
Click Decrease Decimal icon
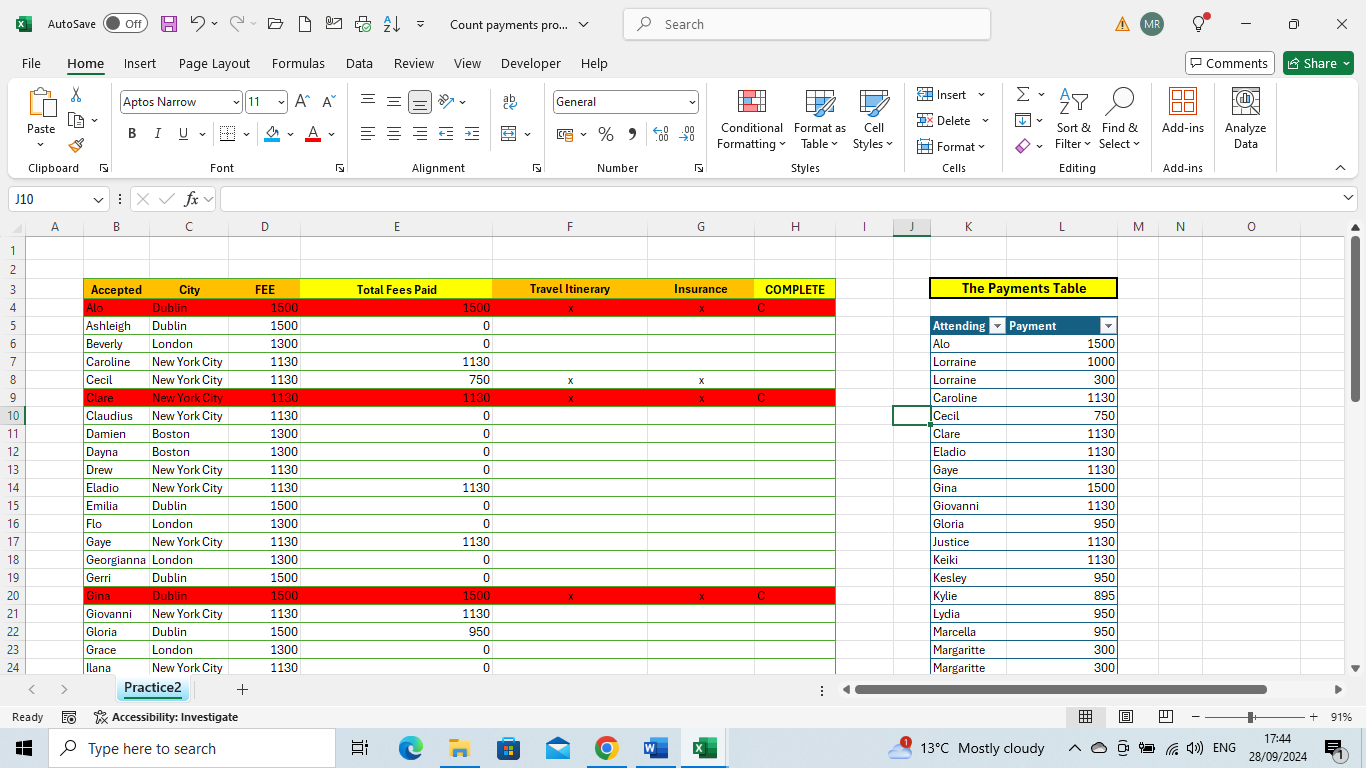coord(687,133)
